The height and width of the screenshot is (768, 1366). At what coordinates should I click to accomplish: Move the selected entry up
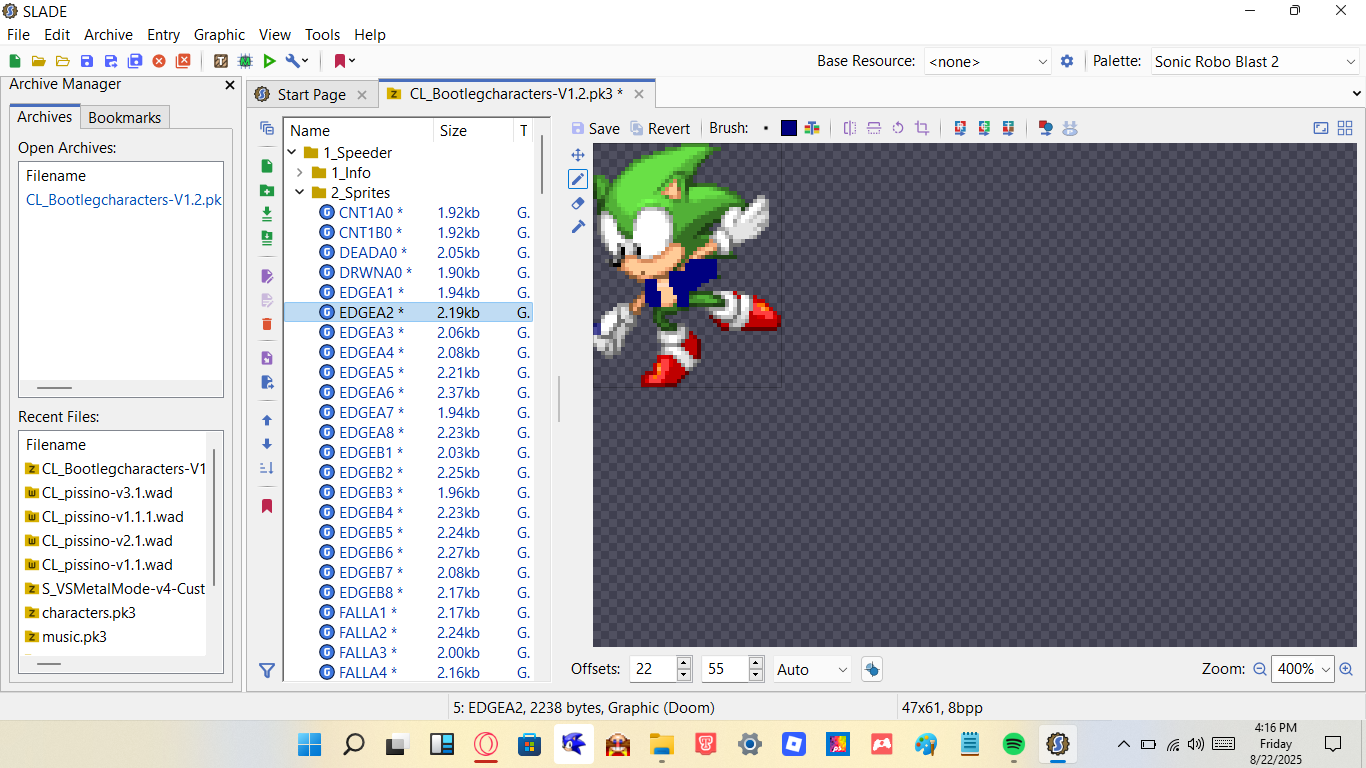click(x=267, y=420)
